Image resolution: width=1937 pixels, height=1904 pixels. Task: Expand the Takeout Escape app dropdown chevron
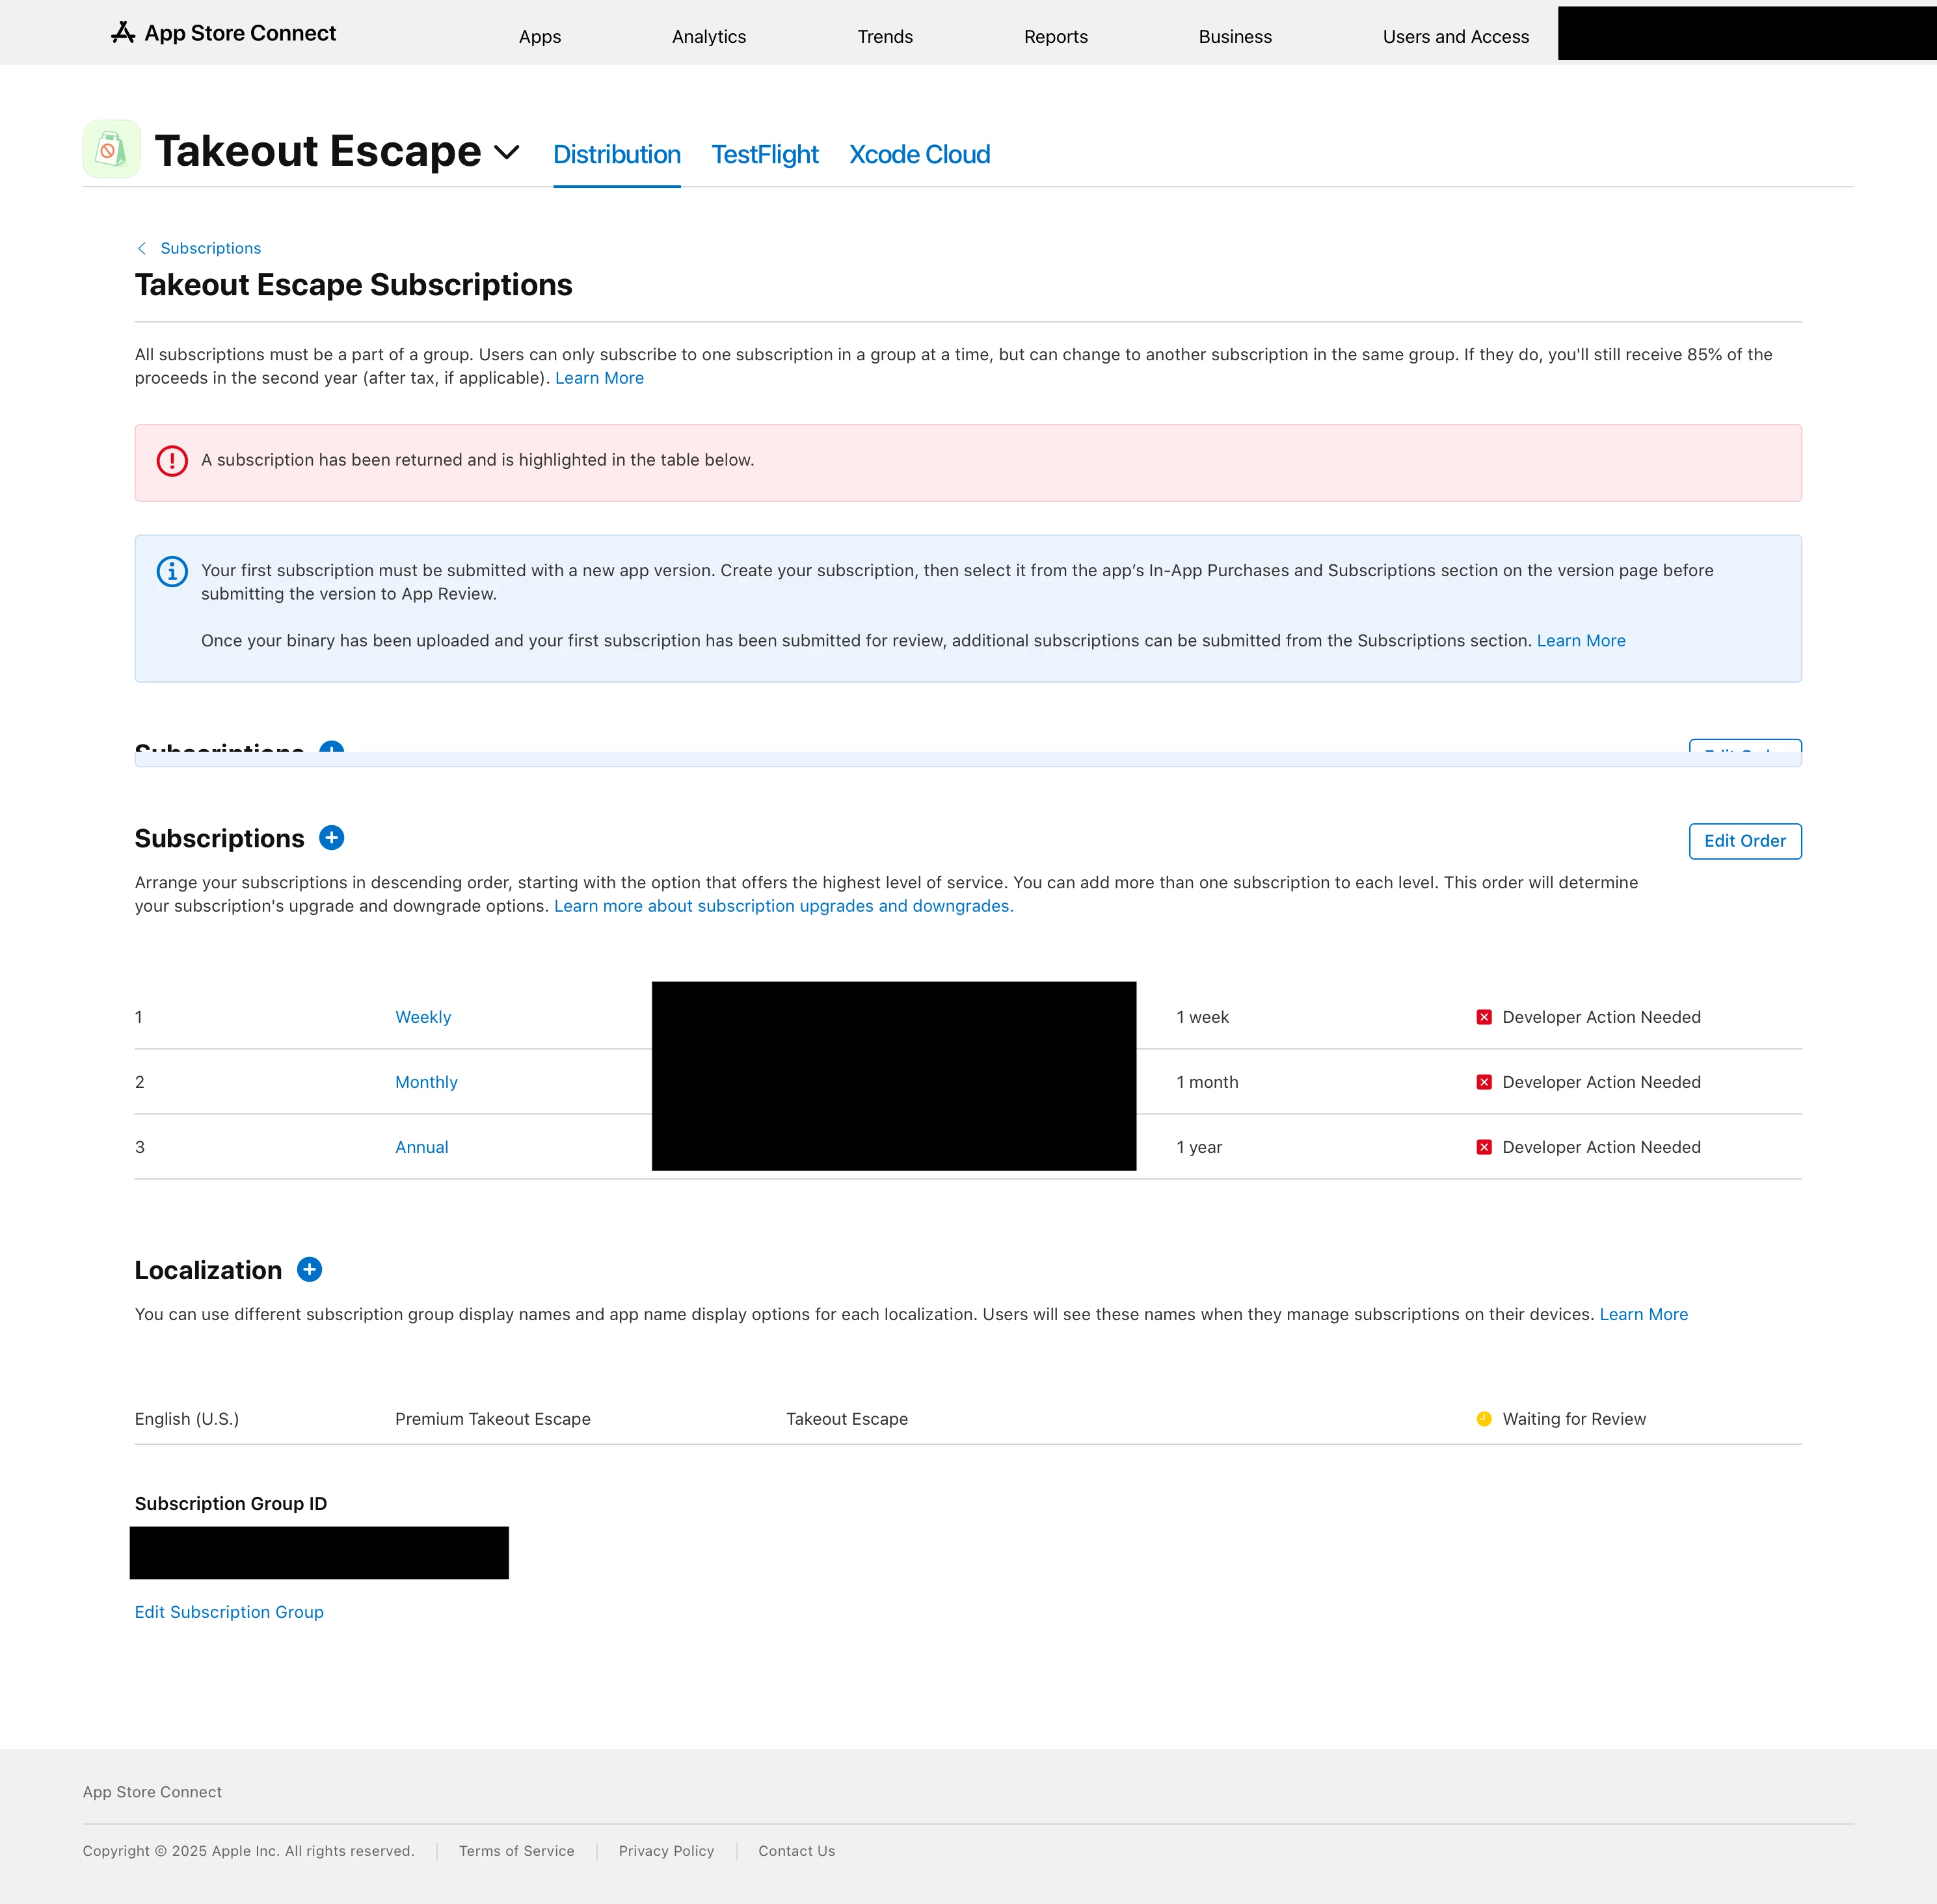[507, 152]
